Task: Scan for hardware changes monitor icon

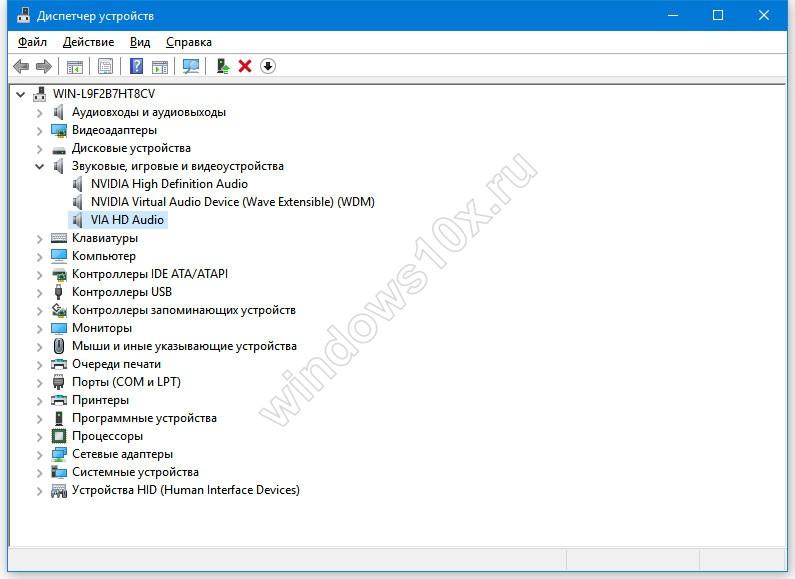Action: coord(191,66)
